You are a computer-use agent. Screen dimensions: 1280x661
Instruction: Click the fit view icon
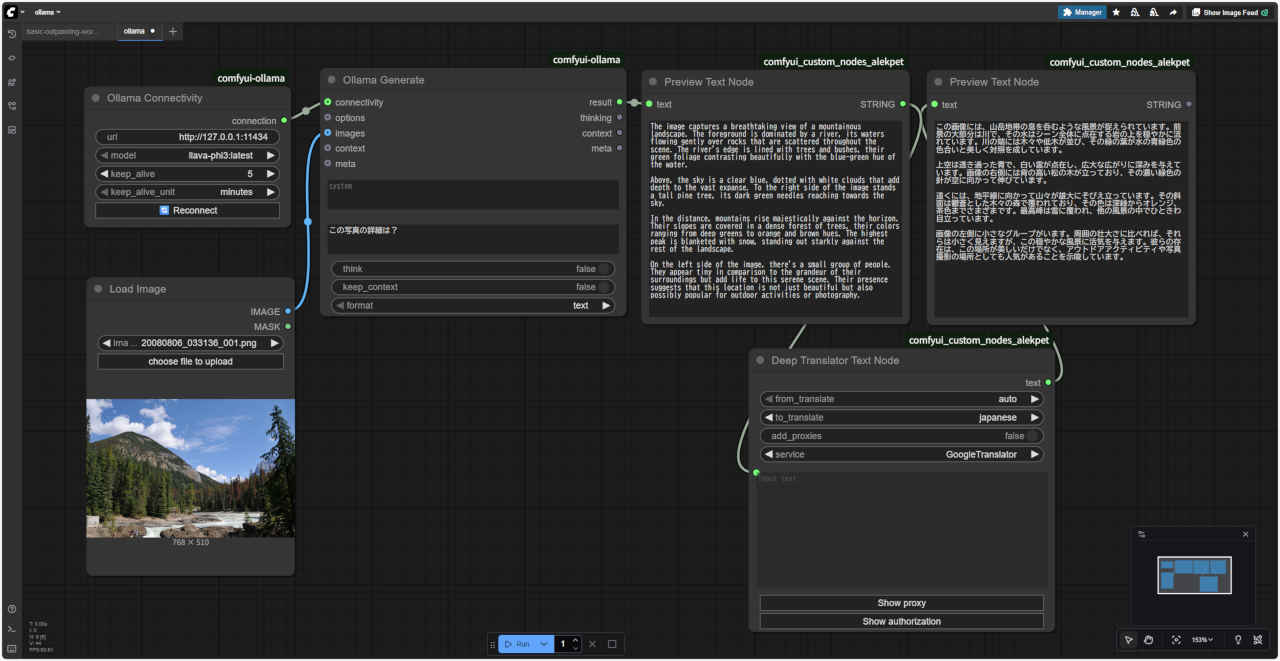[1175, 640]
